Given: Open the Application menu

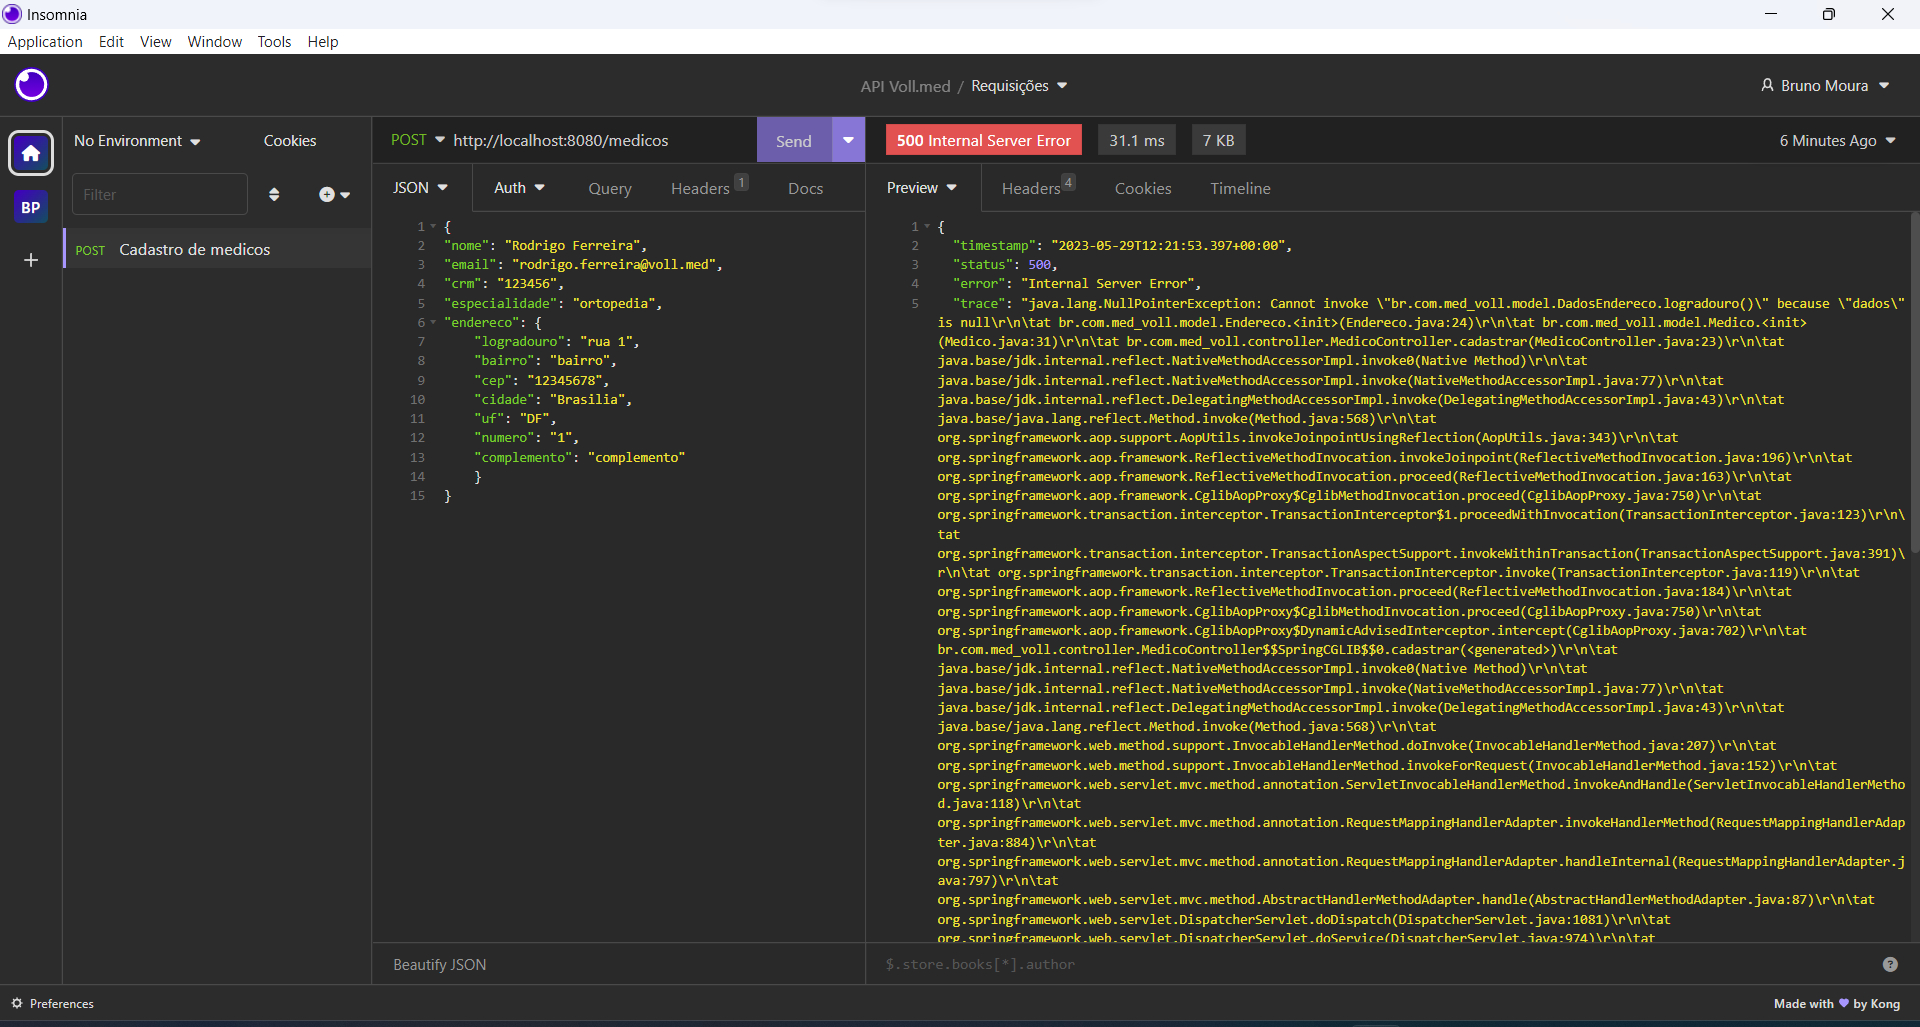Looking at the screenshot, I should pos(45,42).
